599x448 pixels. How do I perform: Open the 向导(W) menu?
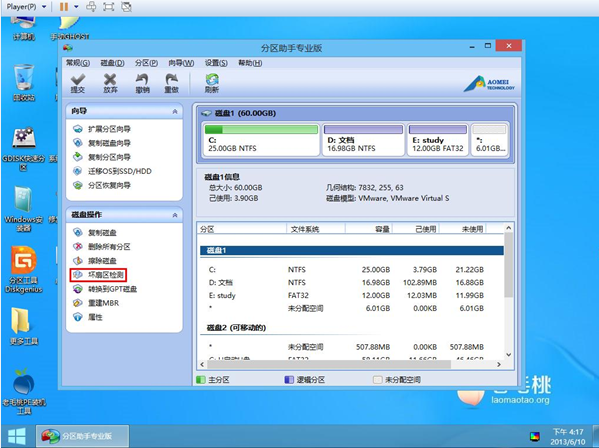pos(181,63)
